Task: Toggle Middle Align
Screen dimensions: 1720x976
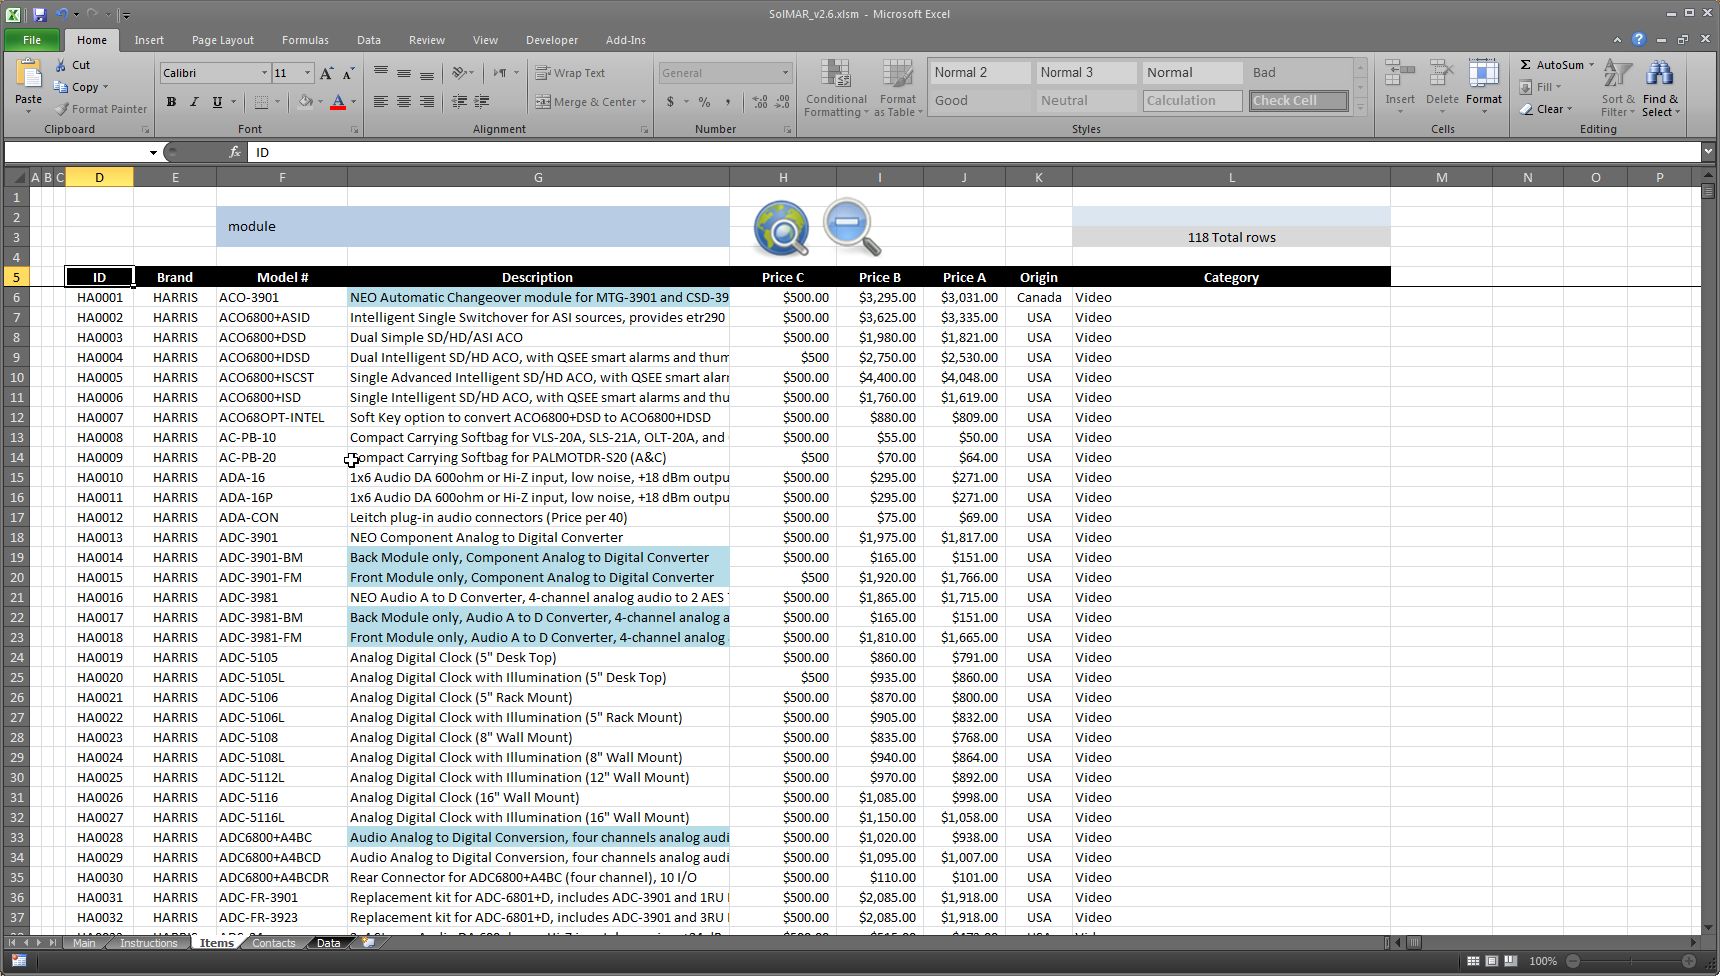Action: pos(404,73)
